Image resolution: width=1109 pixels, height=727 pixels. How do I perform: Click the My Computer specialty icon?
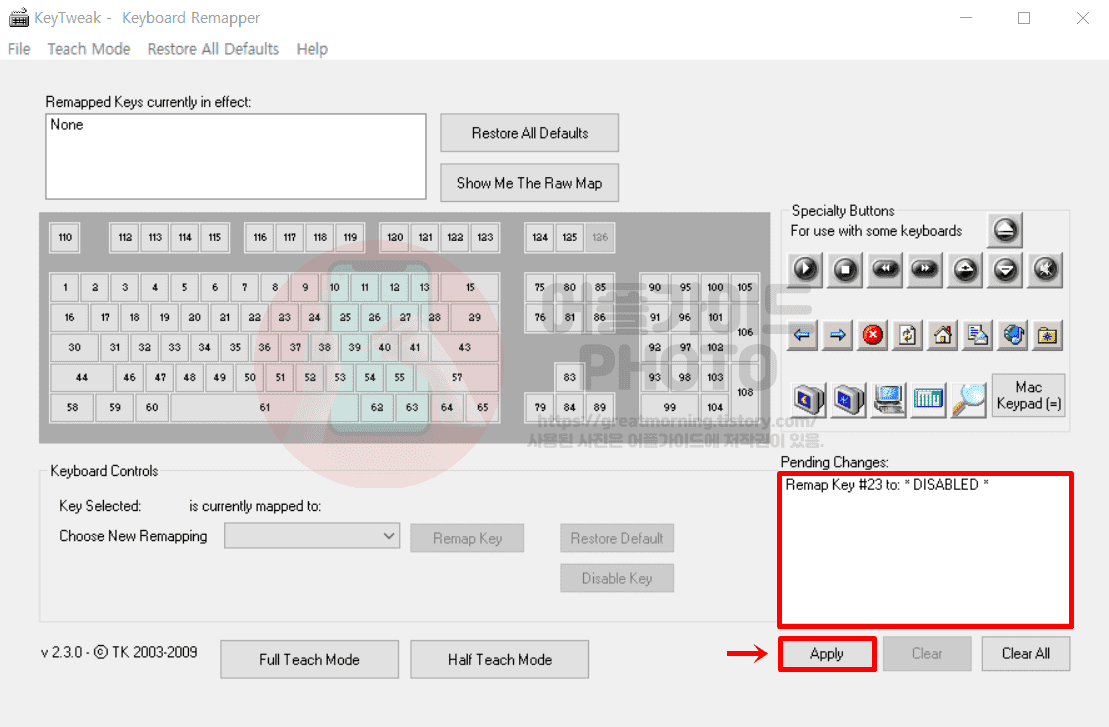click(889, 400)
